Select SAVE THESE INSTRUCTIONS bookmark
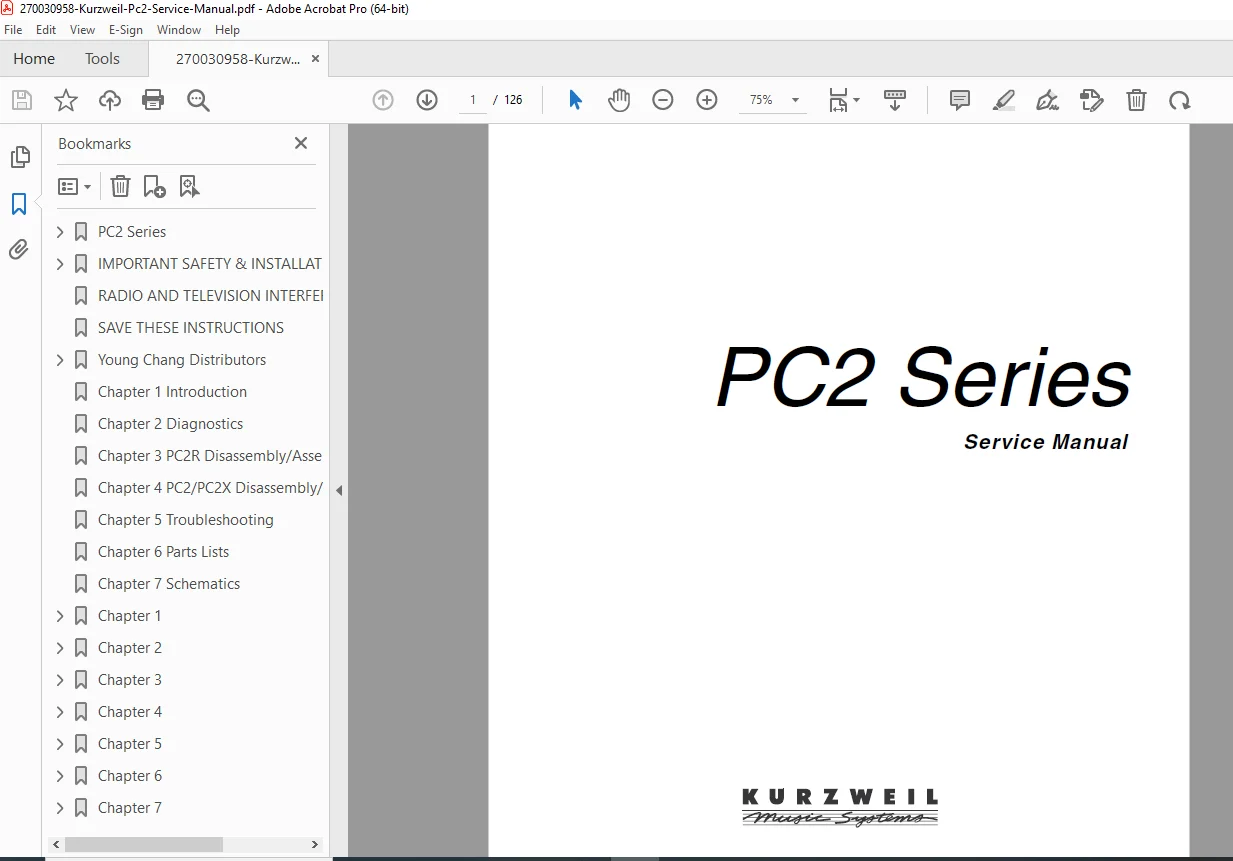Screen dimensions: 1233x861 (191, 328)
